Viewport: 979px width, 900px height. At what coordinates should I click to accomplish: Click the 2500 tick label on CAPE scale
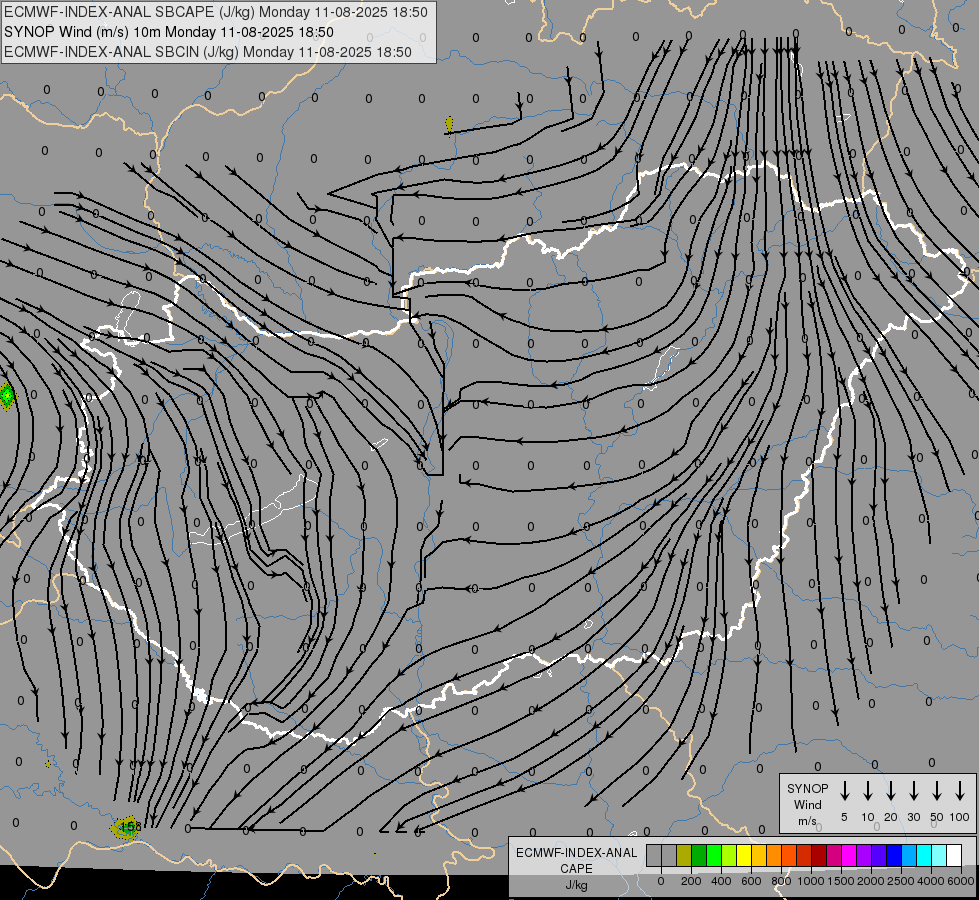[x=901, y=881]
